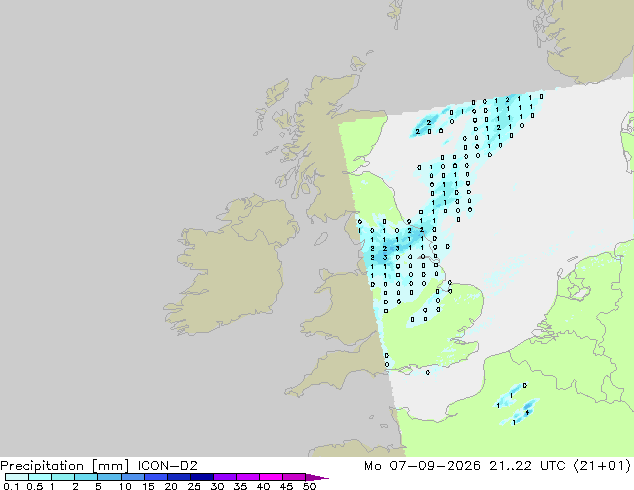Click the 21..22 UTC time text
Image resolution: width=634 pixels, height=490 pixels.
click(522, 465)
